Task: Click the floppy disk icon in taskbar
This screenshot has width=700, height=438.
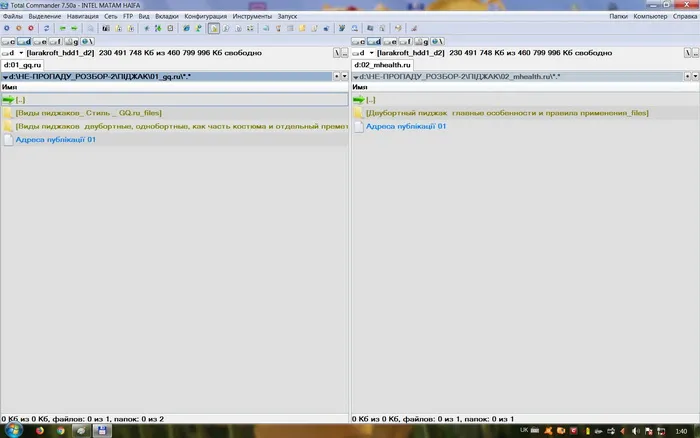Action: 102,431
